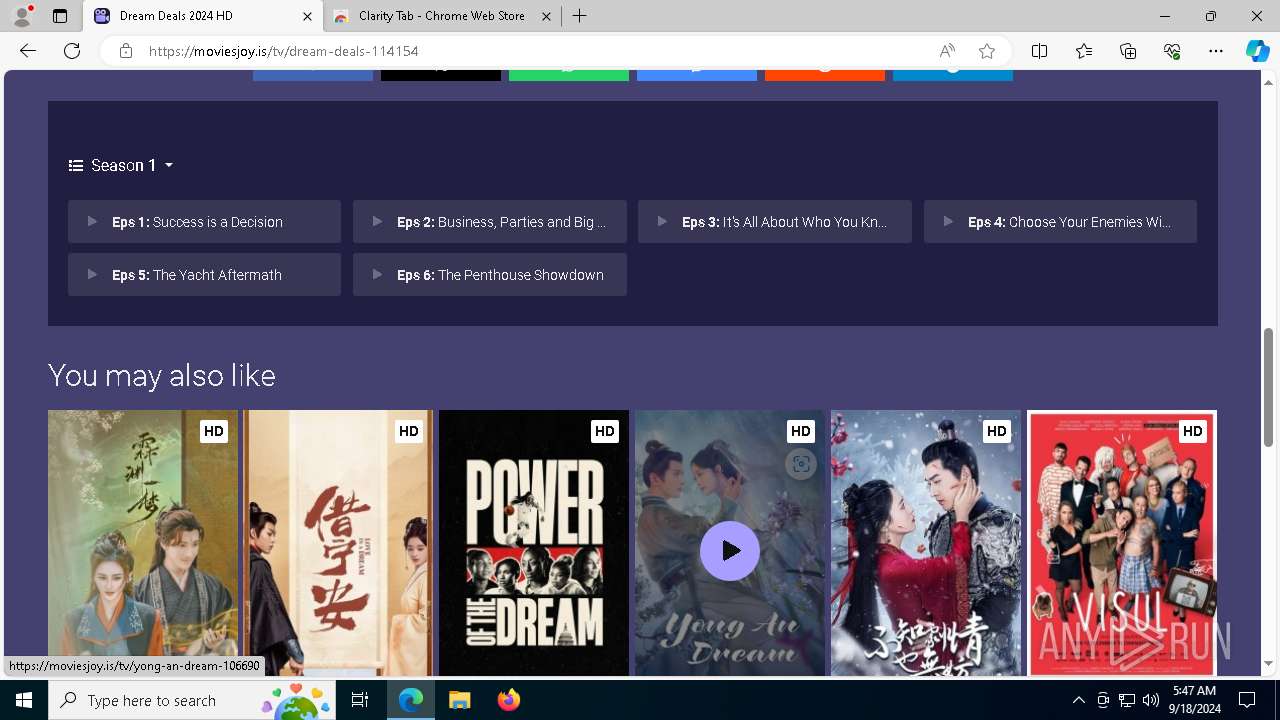Click the 'You may also like' heading

click(x=162, y=375)
